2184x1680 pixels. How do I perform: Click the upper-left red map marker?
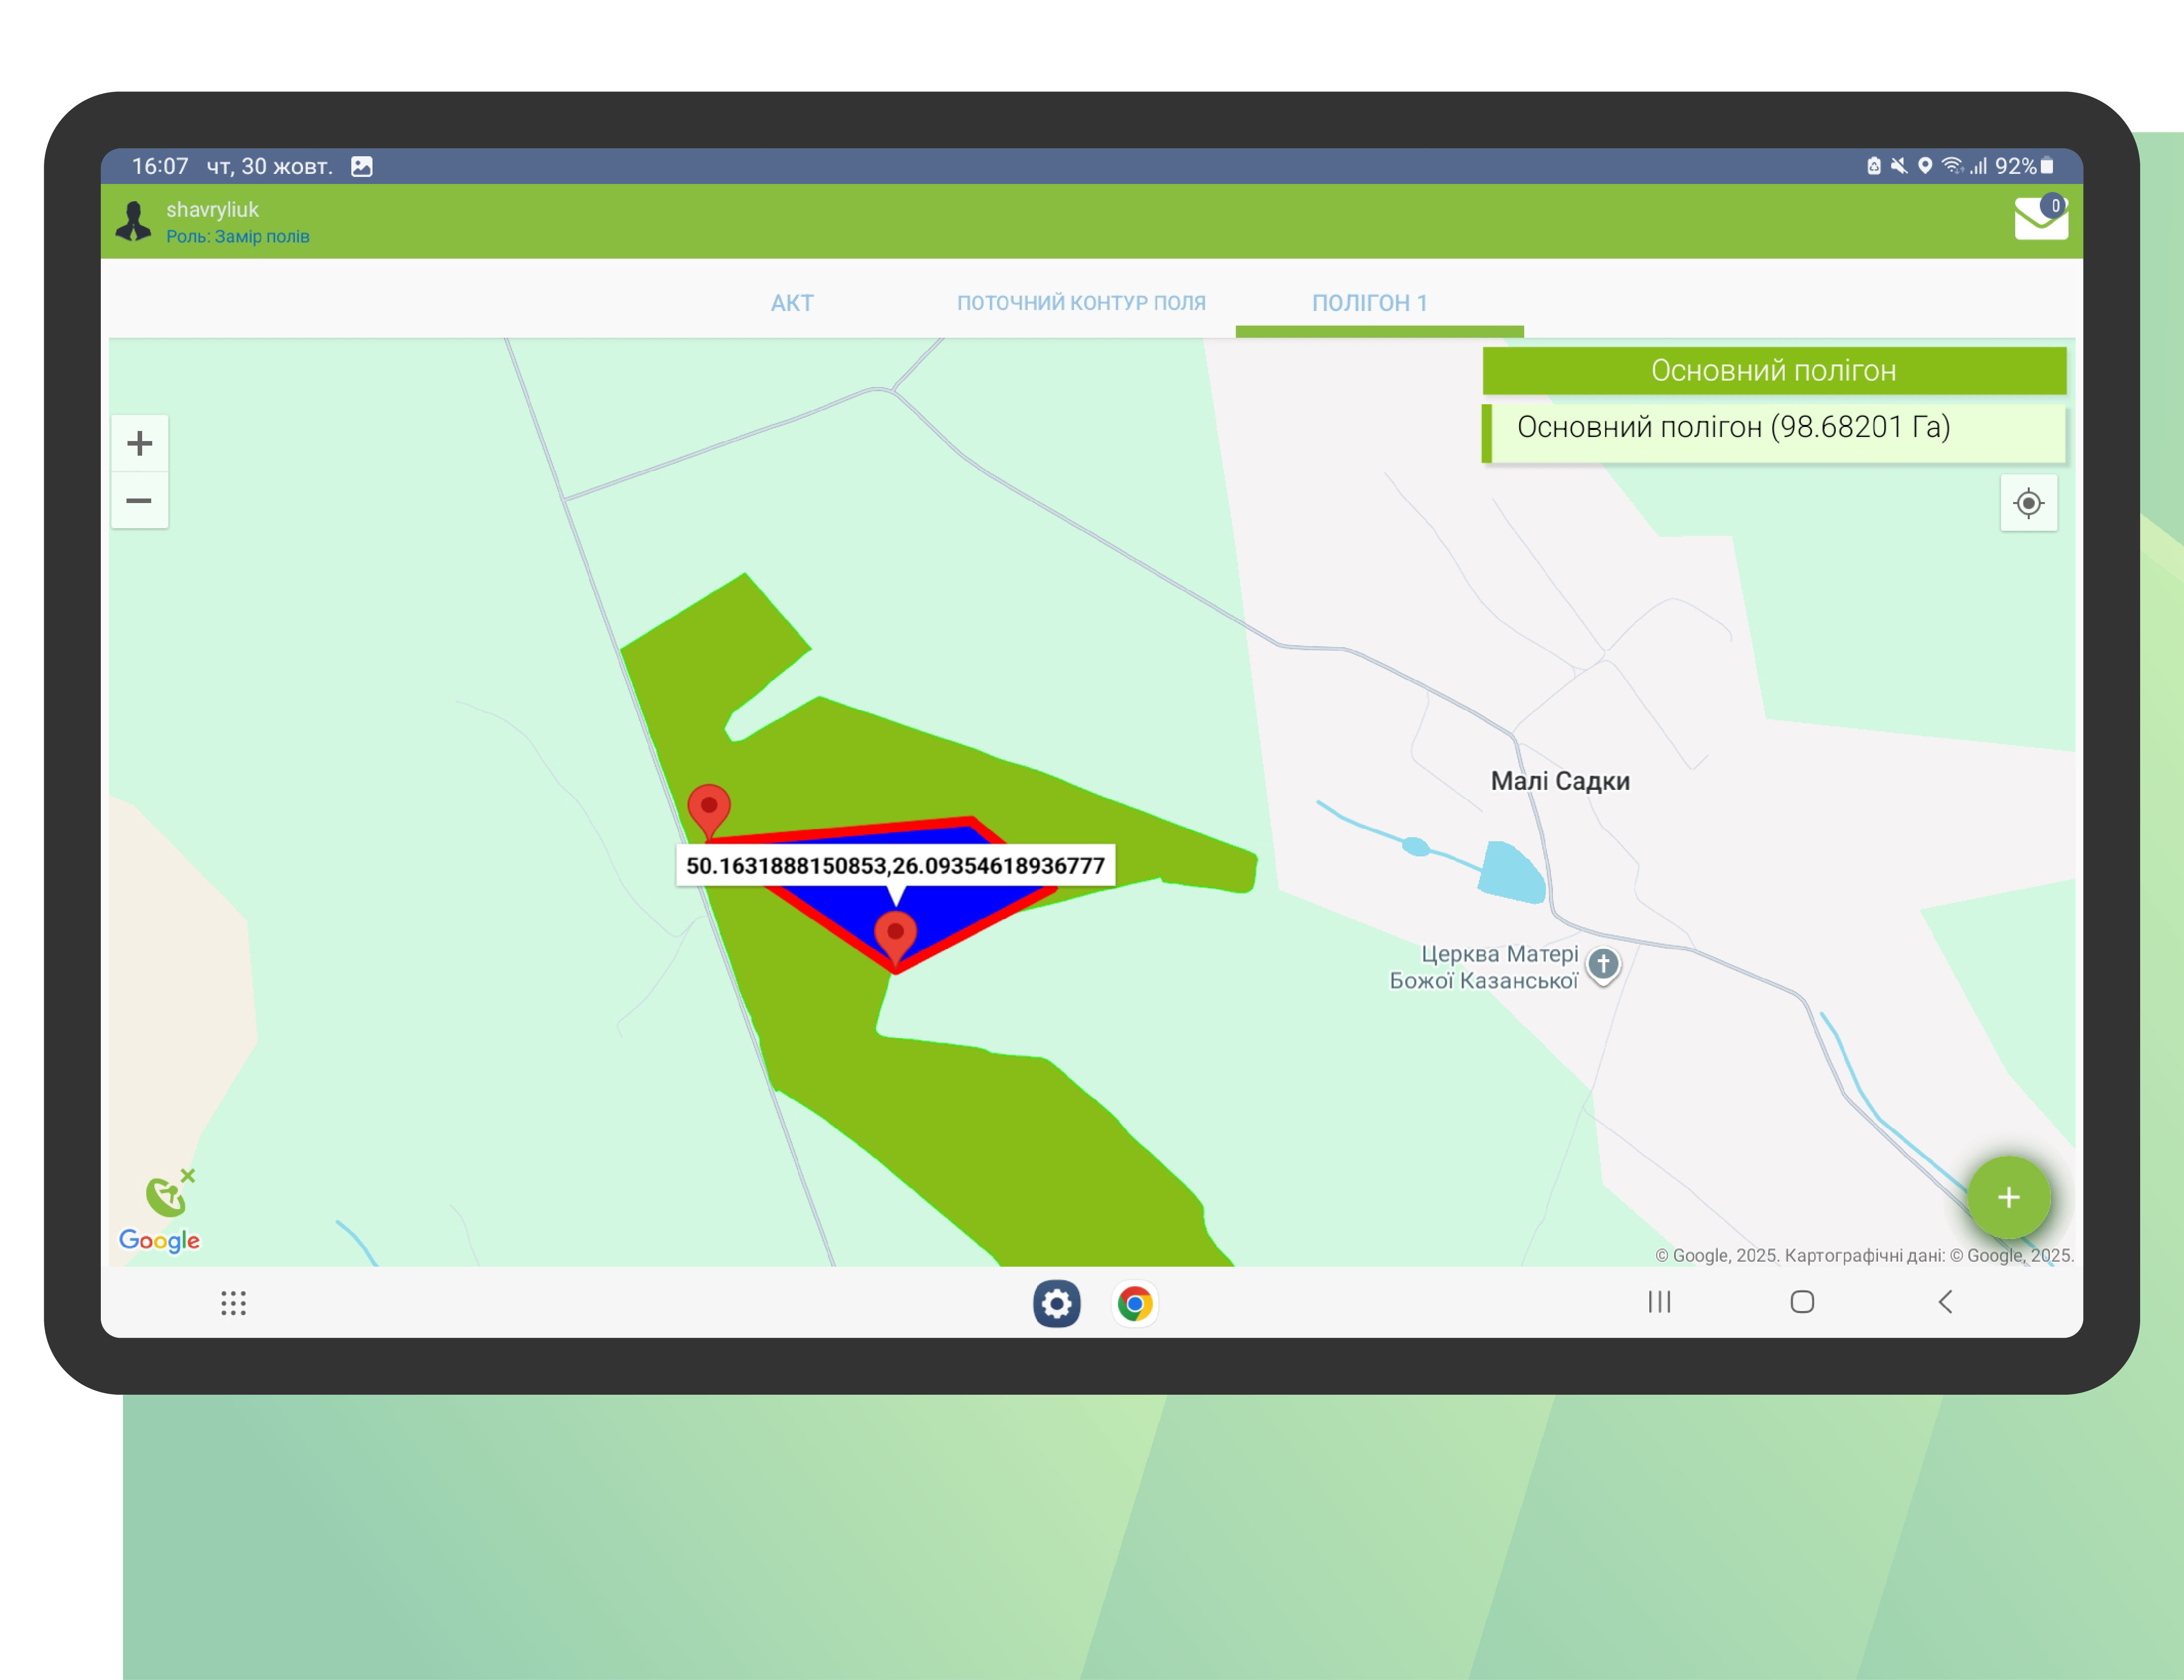pos(709,808)
